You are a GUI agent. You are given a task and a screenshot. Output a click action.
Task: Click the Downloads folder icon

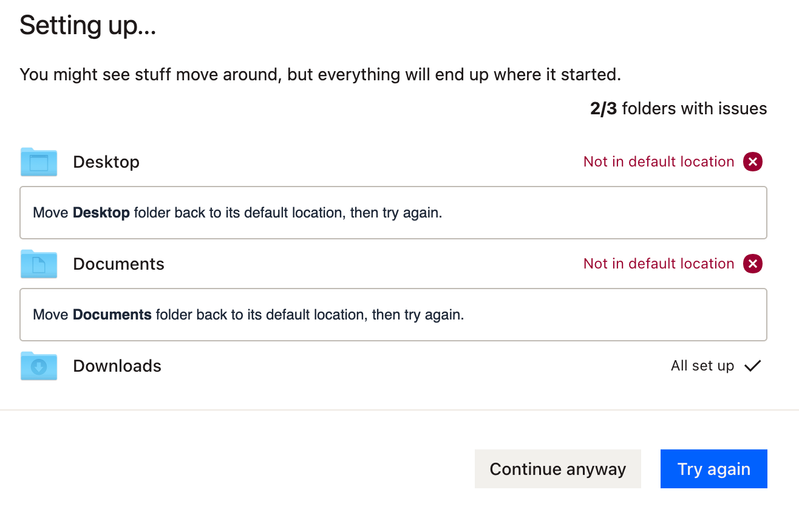point(39,366)
